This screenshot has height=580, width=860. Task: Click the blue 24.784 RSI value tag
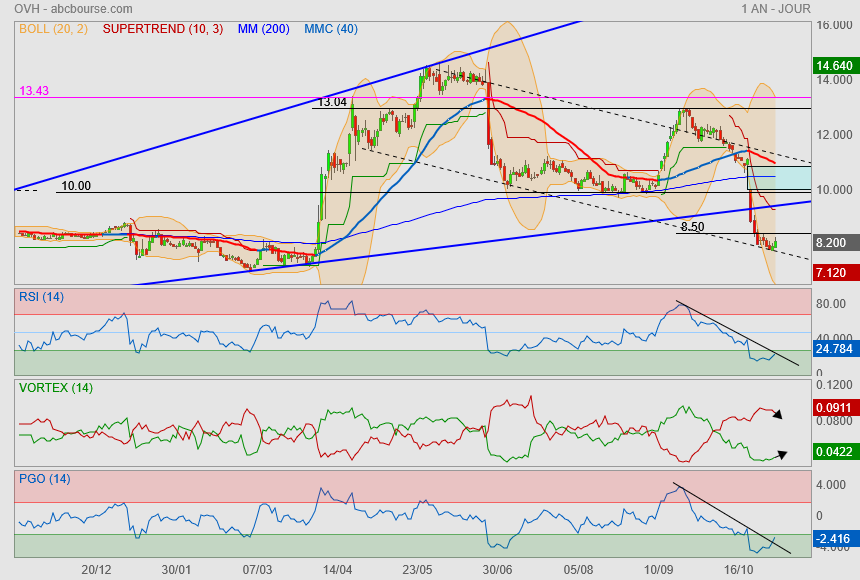point(833,350)
